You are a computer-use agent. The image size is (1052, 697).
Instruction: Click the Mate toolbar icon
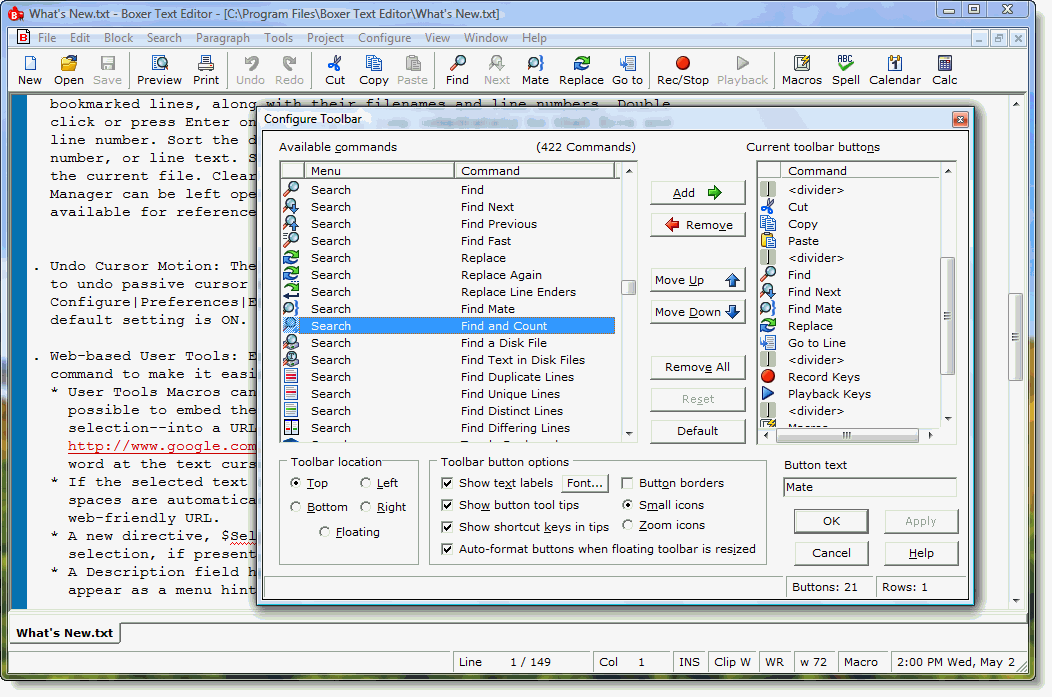(x=535, y=70)
